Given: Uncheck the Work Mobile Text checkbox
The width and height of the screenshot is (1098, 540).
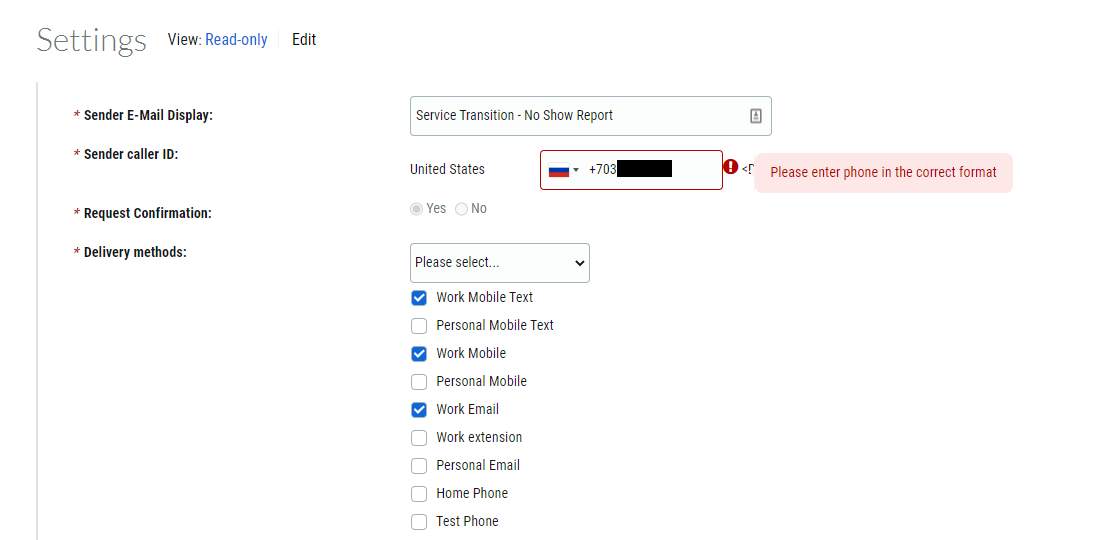Looking at the screenshot, I should 419,298.
